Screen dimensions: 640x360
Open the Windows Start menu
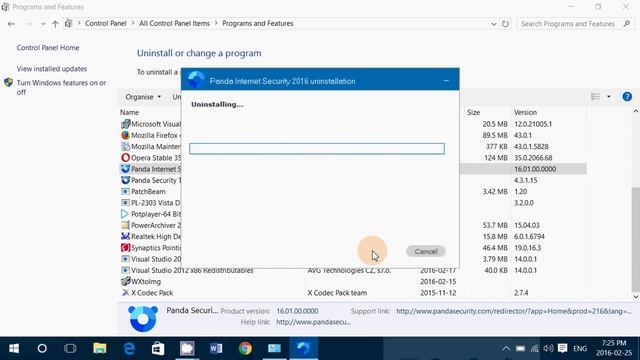[x=14, y=348]
